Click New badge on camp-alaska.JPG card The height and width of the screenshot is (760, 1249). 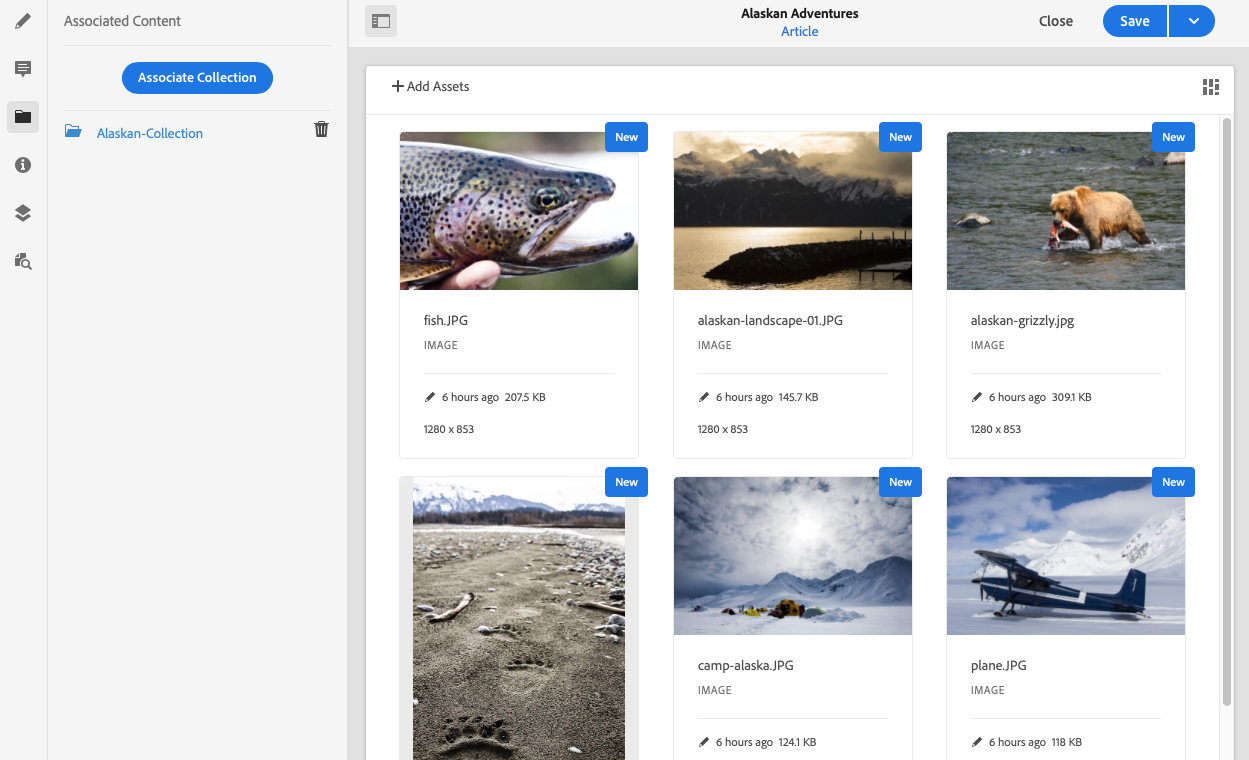pyautogui.click(x=901, y=482)
